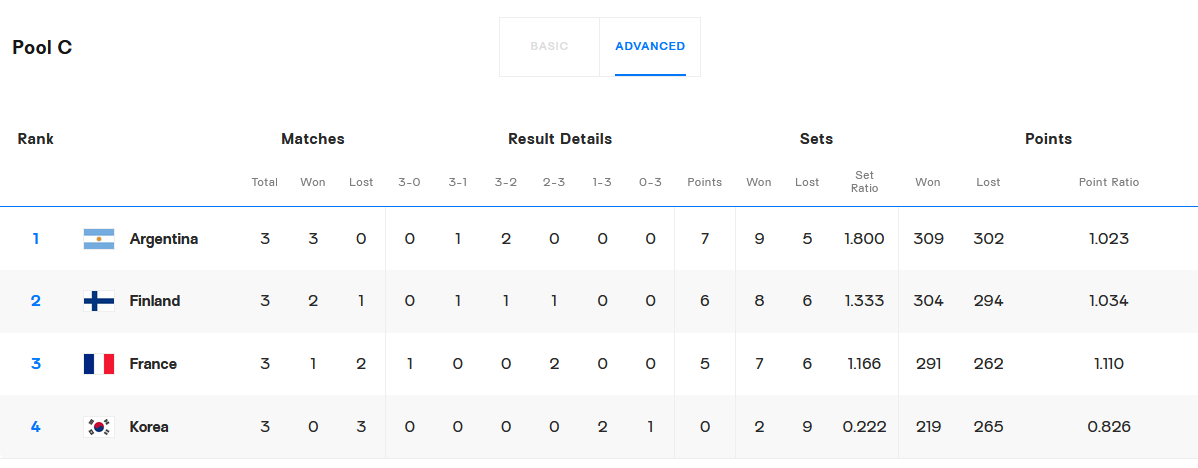Click the Argentina flag icon
This screenshot has height=468, width=1198.
pyautogui.click(x=99, y=239)
